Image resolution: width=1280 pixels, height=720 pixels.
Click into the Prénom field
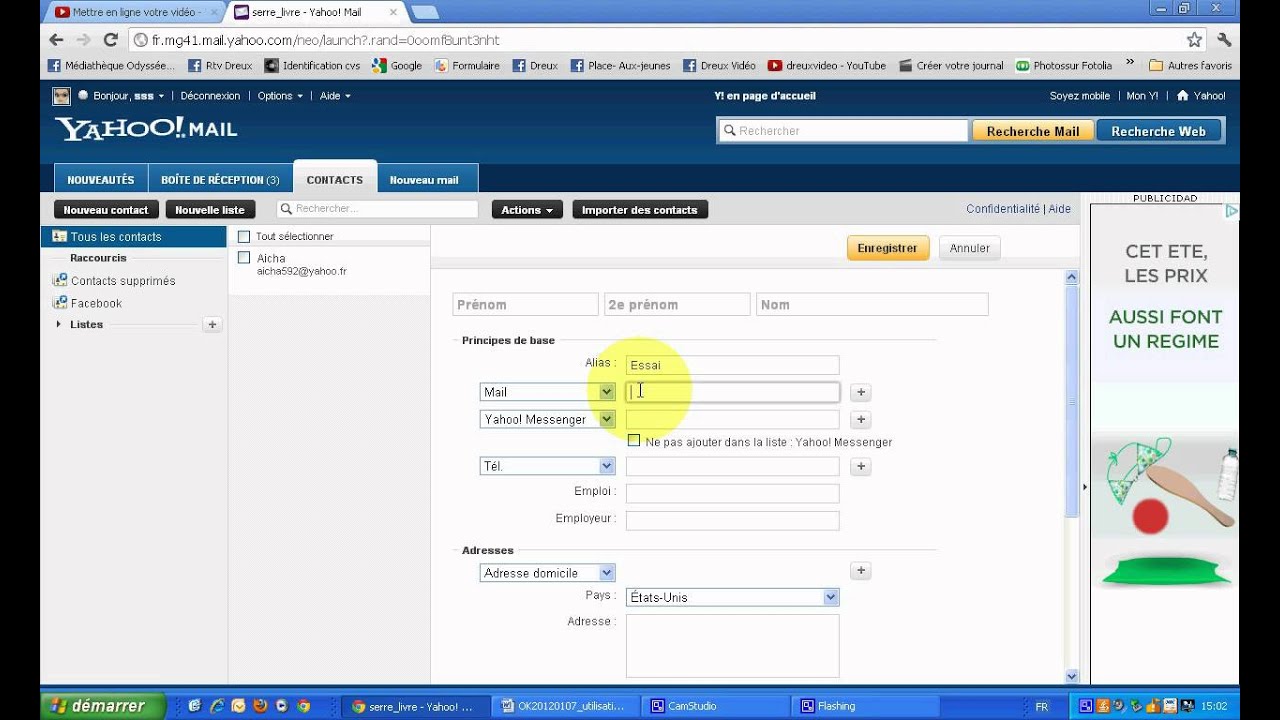[526, 304]
